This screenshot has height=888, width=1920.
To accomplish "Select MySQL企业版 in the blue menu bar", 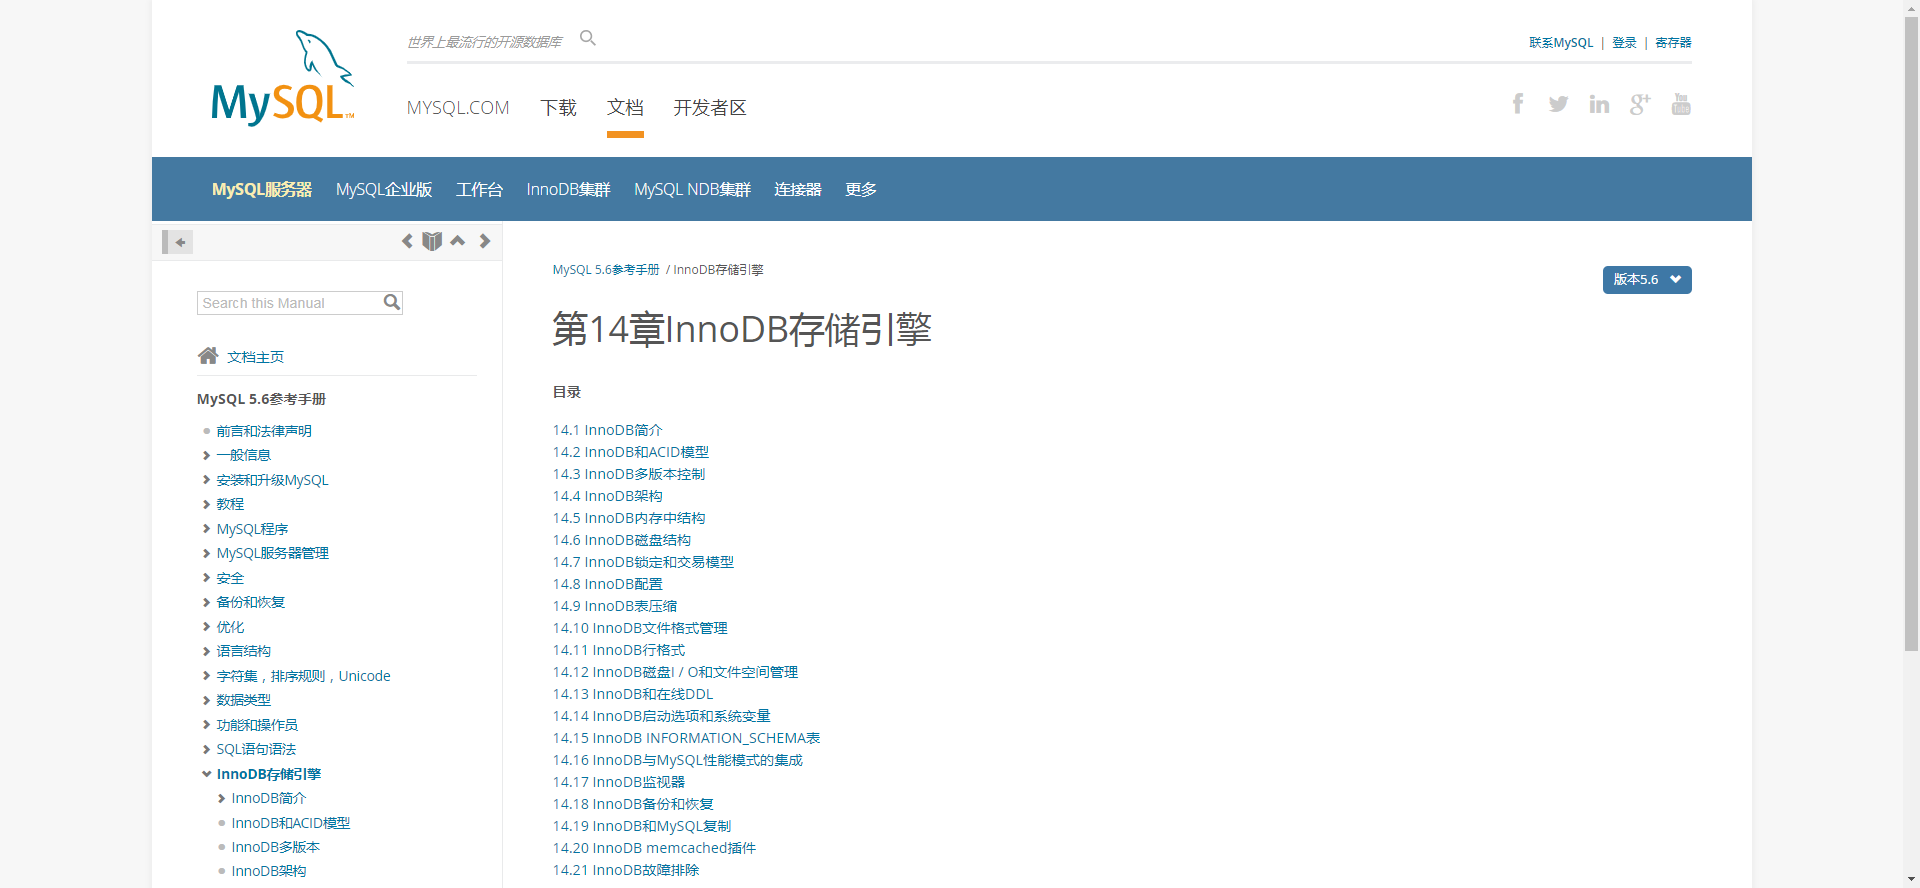I will pos(384,189).
